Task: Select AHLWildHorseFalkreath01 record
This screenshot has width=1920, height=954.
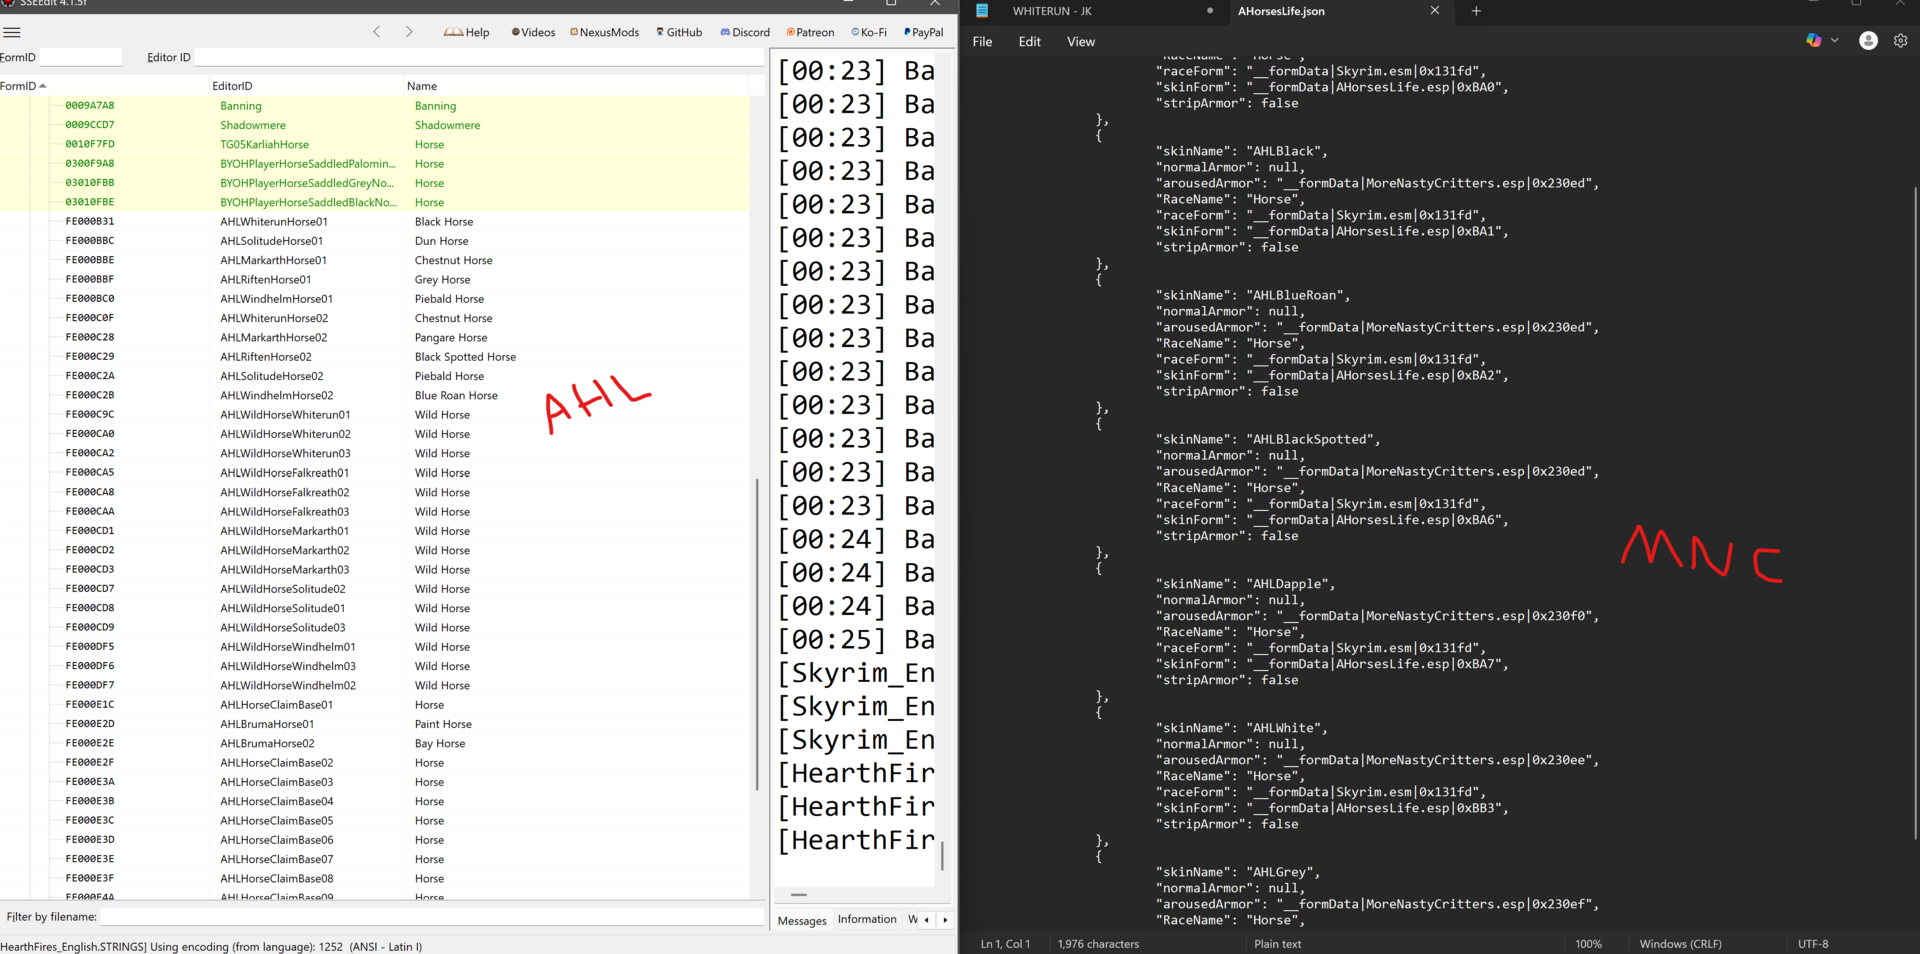Action: point(374,473)
